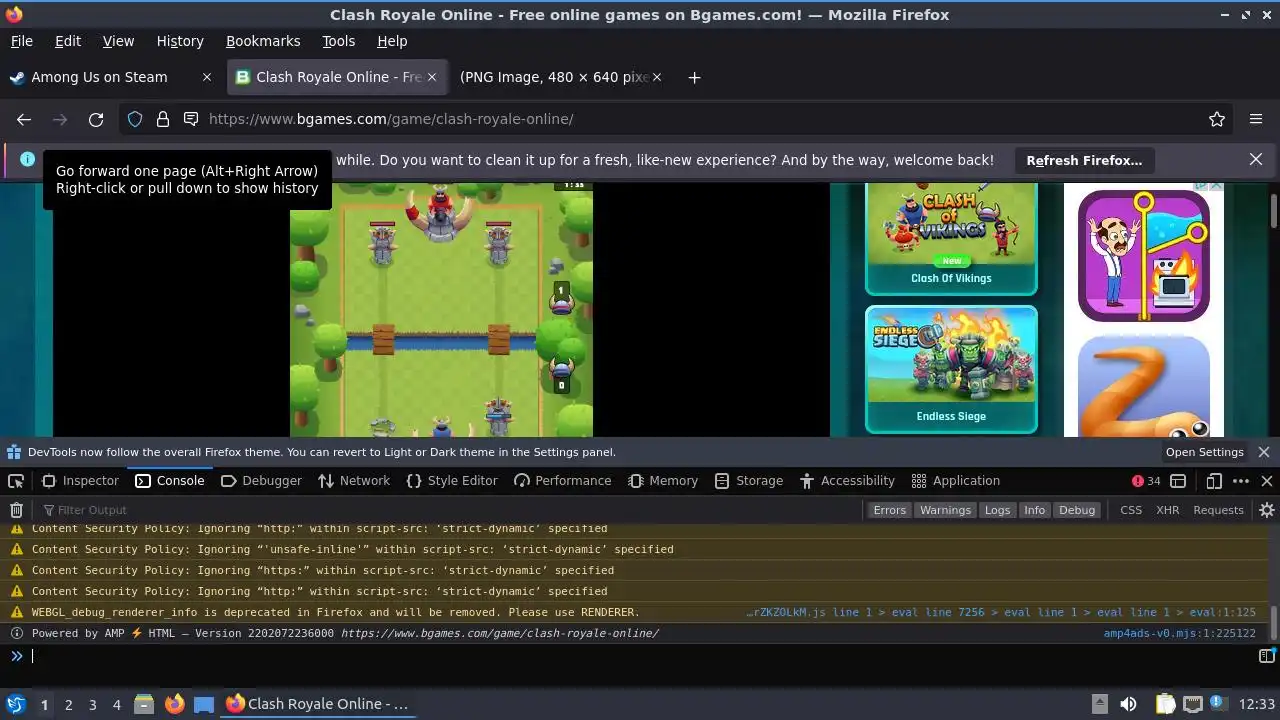Click the site security padlock icon
Screen dimensions: 1280x720
click(x=163, y=119)
